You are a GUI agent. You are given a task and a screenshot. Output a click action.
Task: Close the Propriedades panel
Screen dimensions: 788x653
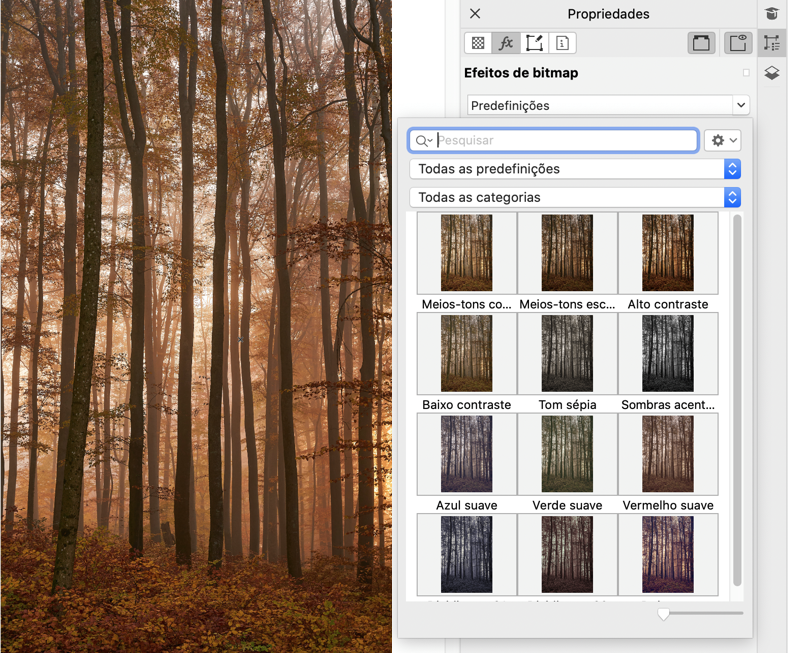(x=475, y=14)
